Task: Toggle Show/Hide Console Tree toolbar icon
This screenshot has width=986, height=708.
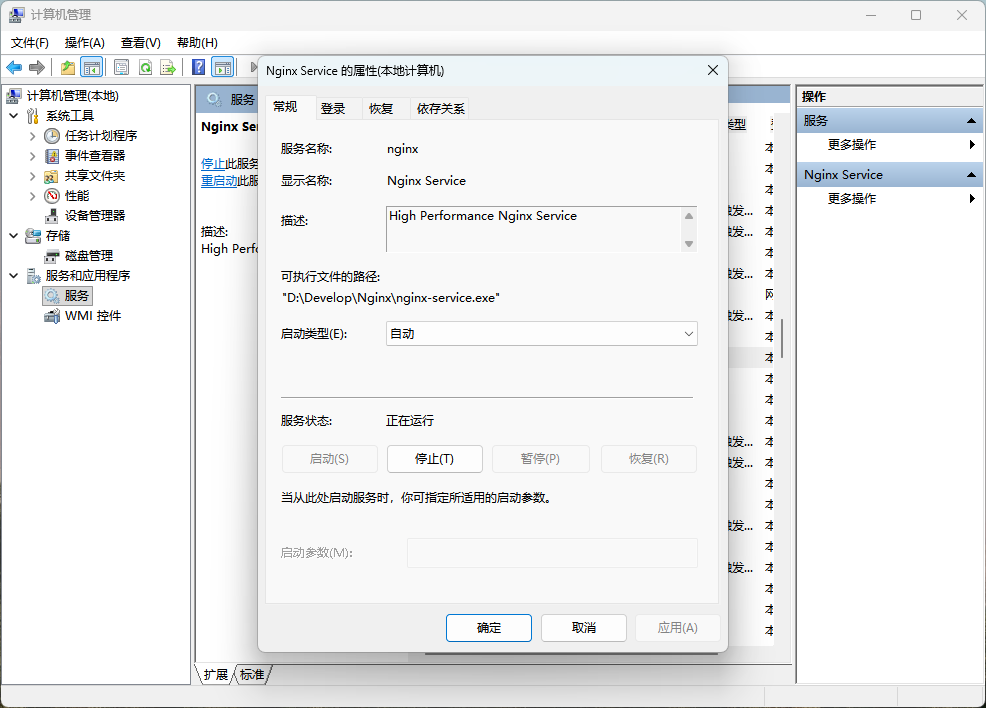Action: click(92, 67)
